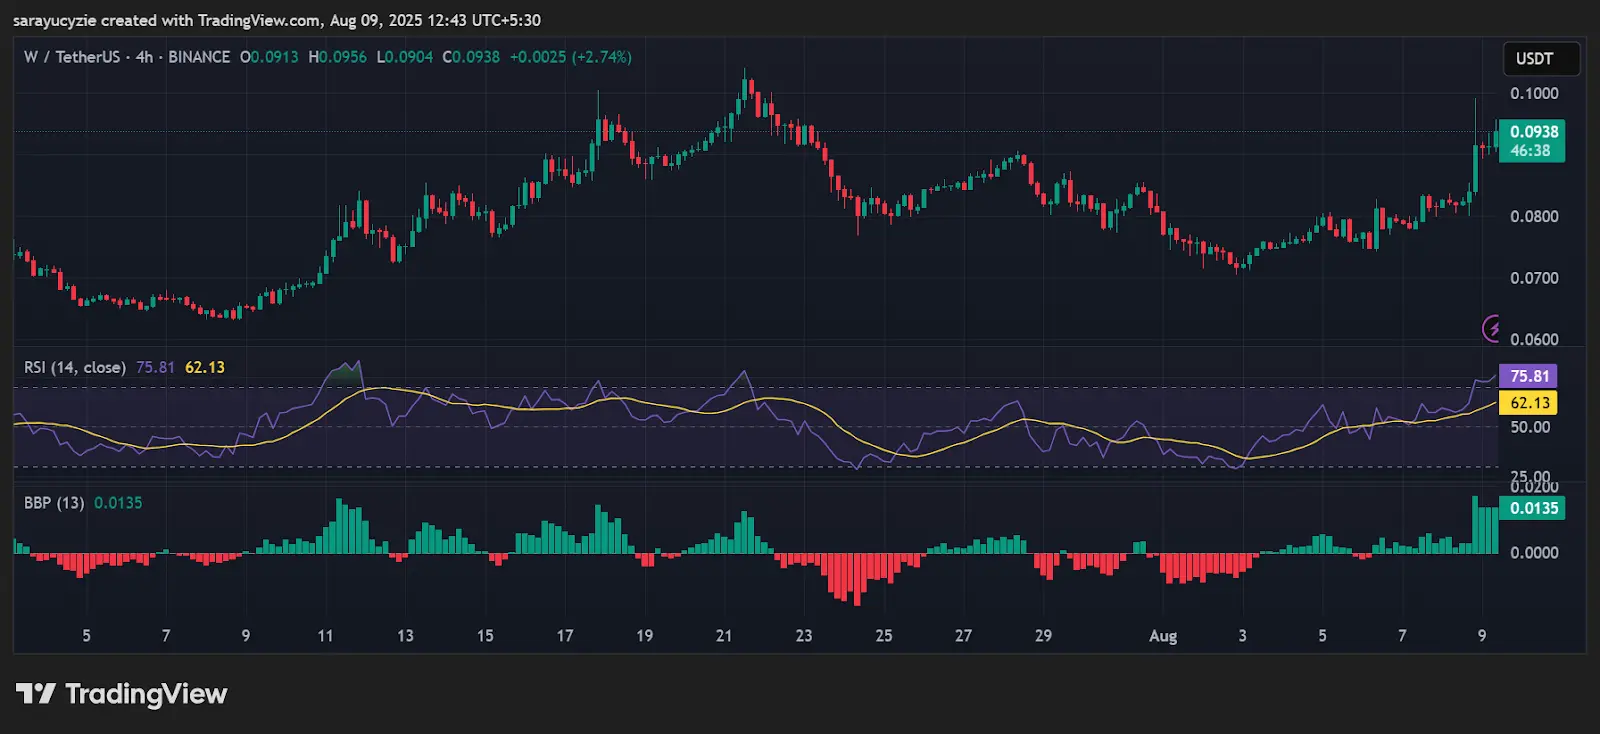Click the W / TetherUS symbol title
Screen dimensions: 1600x734
point(72,57)
